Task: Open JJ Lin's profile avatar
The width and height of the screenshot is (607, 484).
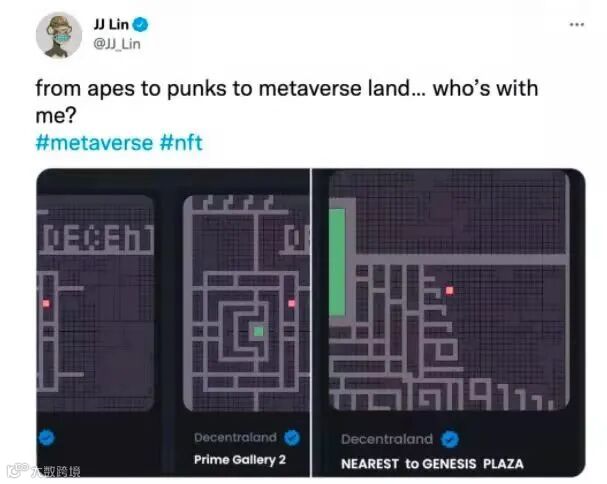Action: pyautogui.click(x=59, y=36)
